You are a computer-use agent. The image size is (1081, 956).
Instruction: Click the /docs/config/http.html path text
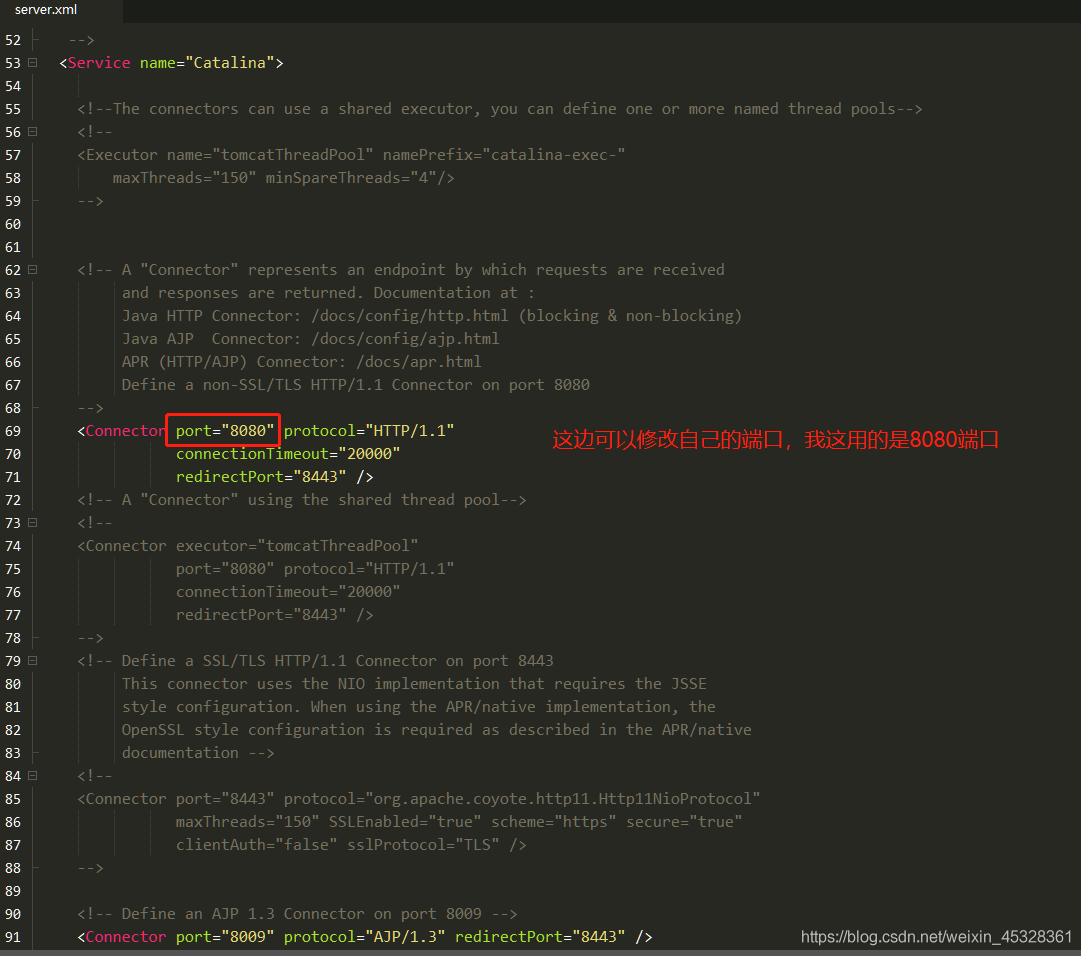[410, 316]
